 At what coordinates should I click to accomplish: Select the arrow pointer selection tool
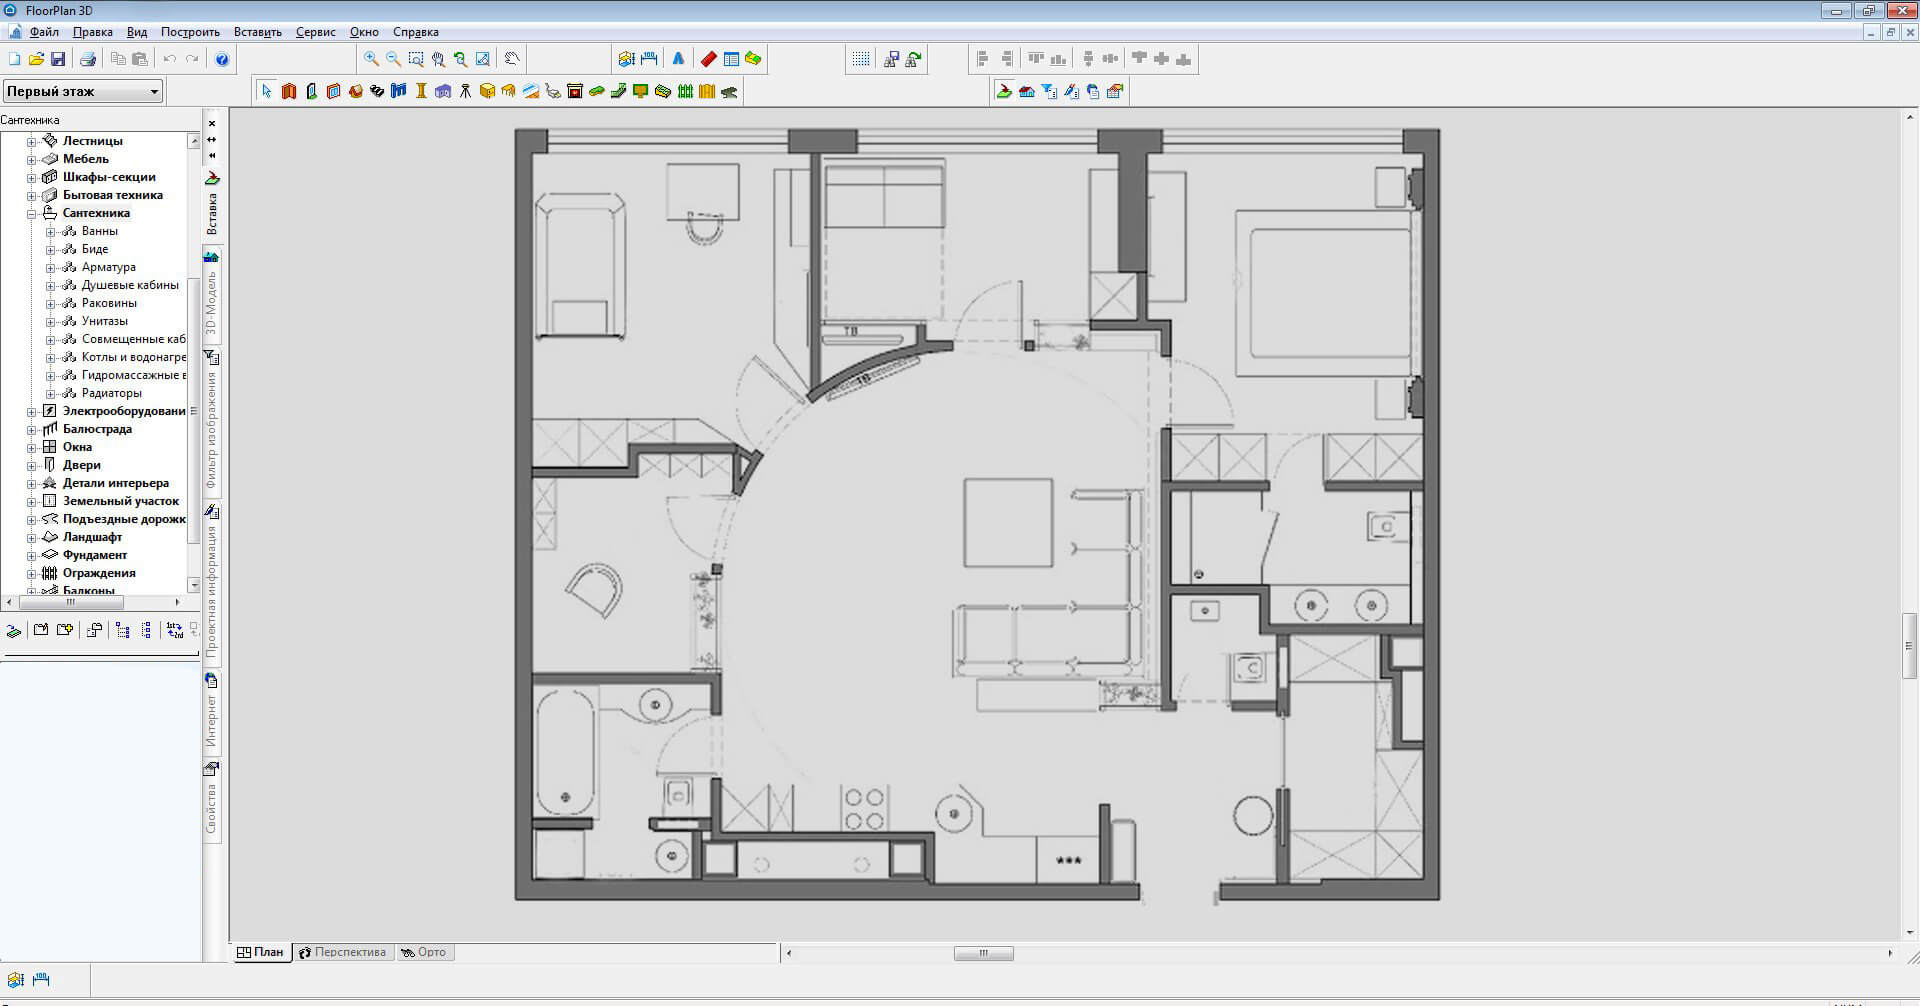pyautogui.click(x=266, y=91)
